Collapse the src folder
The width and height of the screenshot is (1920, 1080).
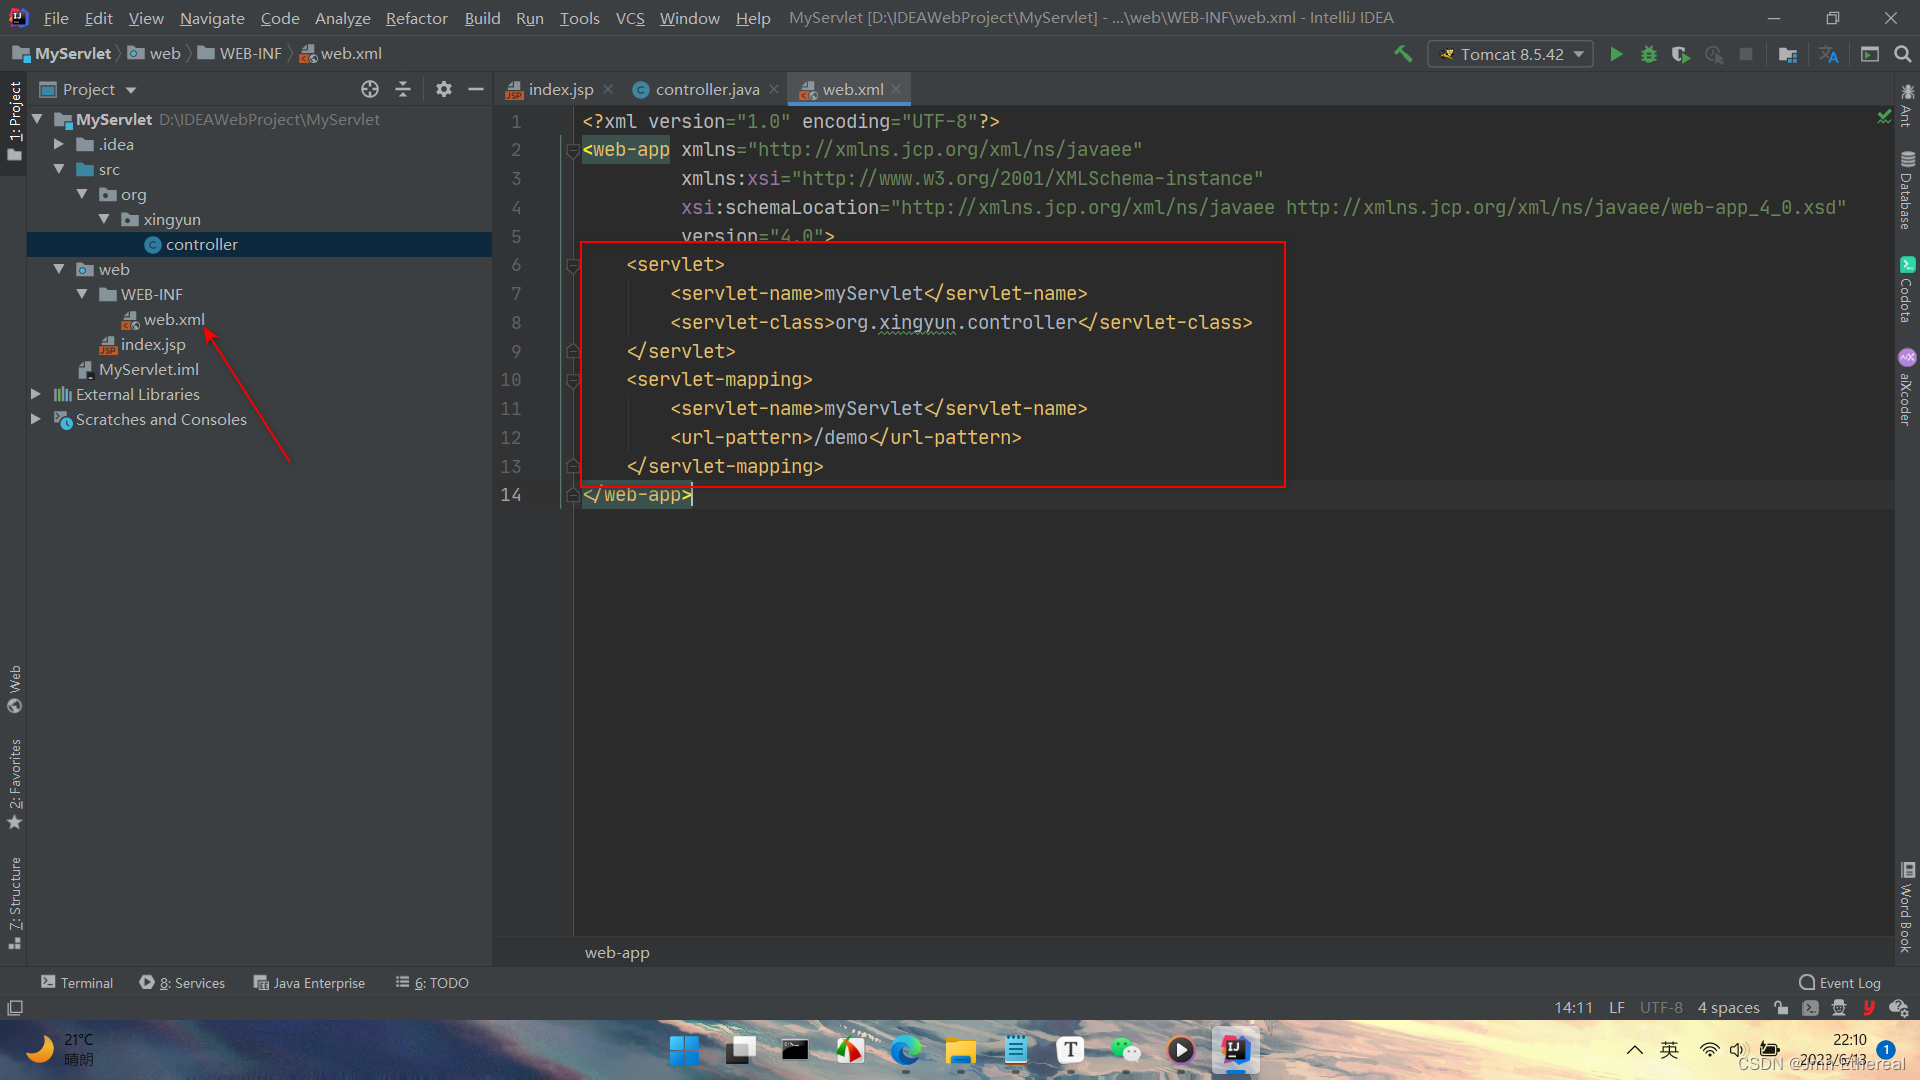coord(59,169)
